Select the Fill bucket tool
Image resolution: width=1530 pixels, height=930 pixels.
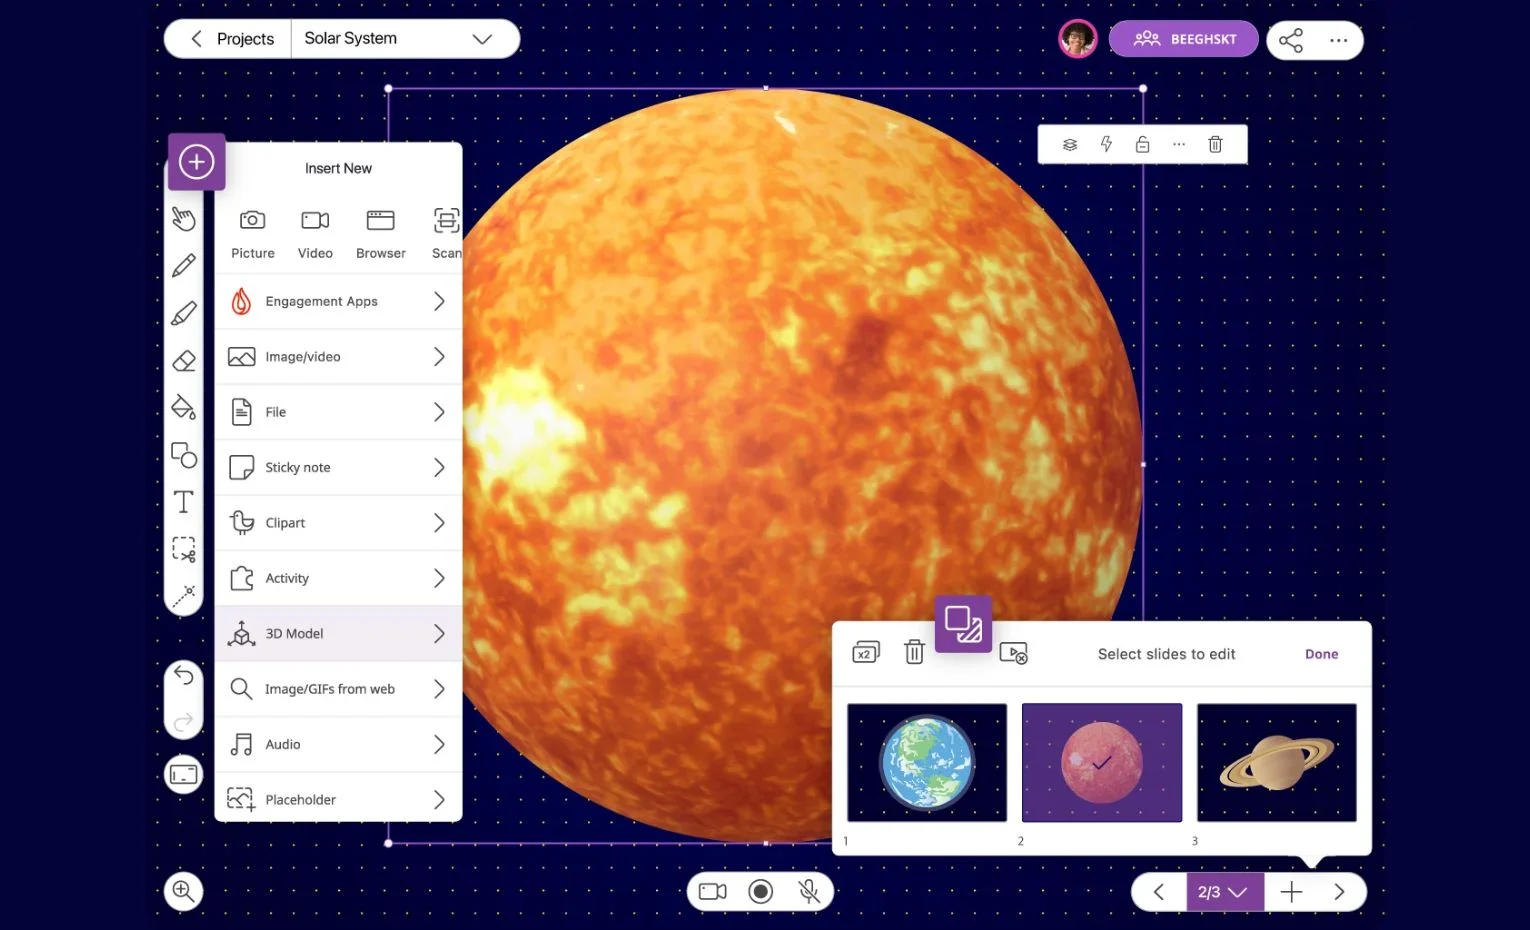coord(183,407)
